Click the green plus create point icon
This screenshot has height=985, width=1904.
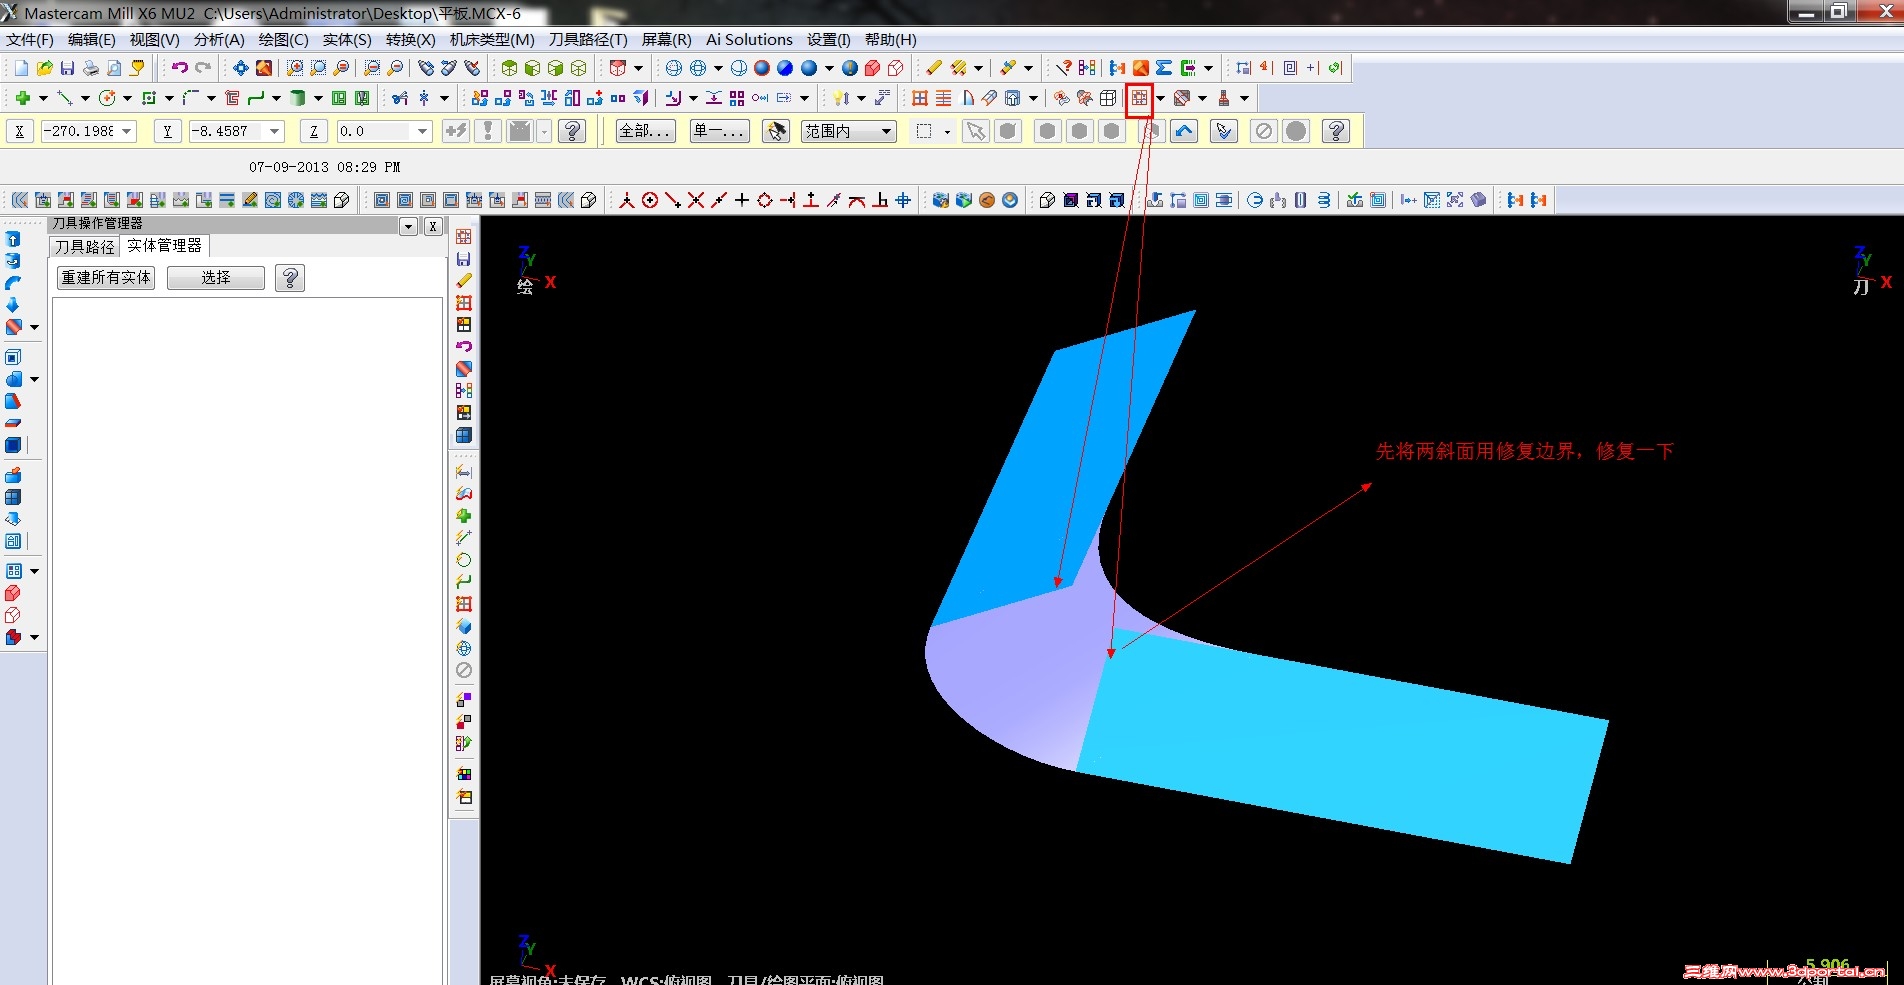[x=22, y=98]
